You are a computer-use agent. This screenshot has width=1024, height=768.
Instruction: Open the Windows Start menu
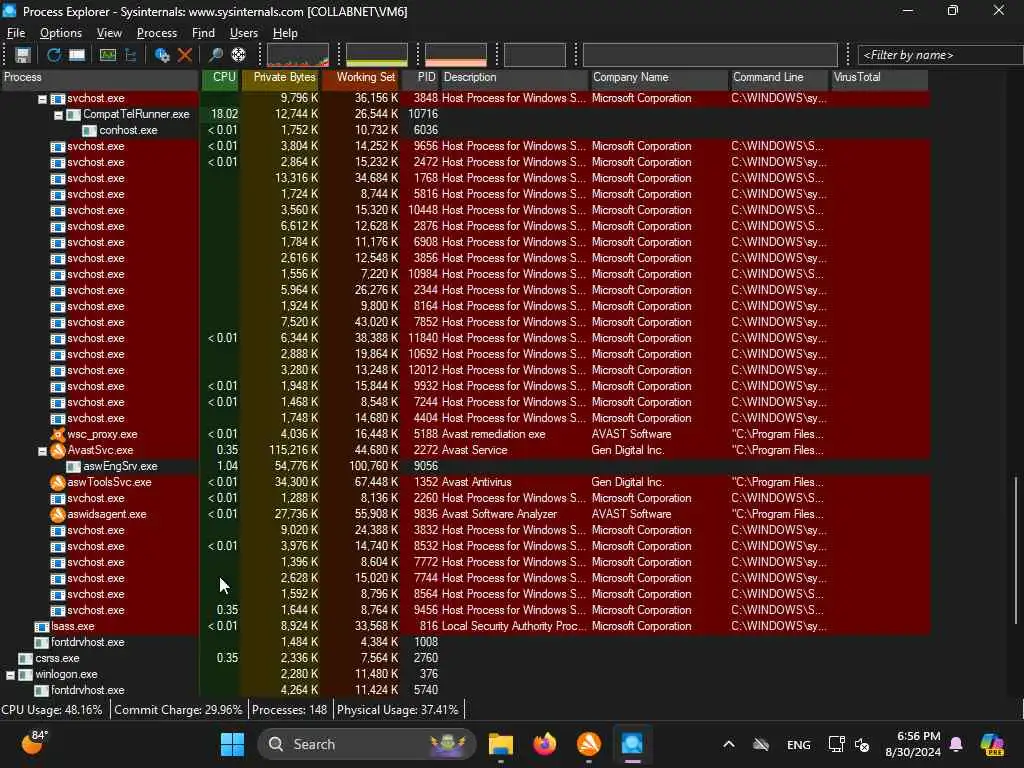pyautogui.click(x=232, y=744)
